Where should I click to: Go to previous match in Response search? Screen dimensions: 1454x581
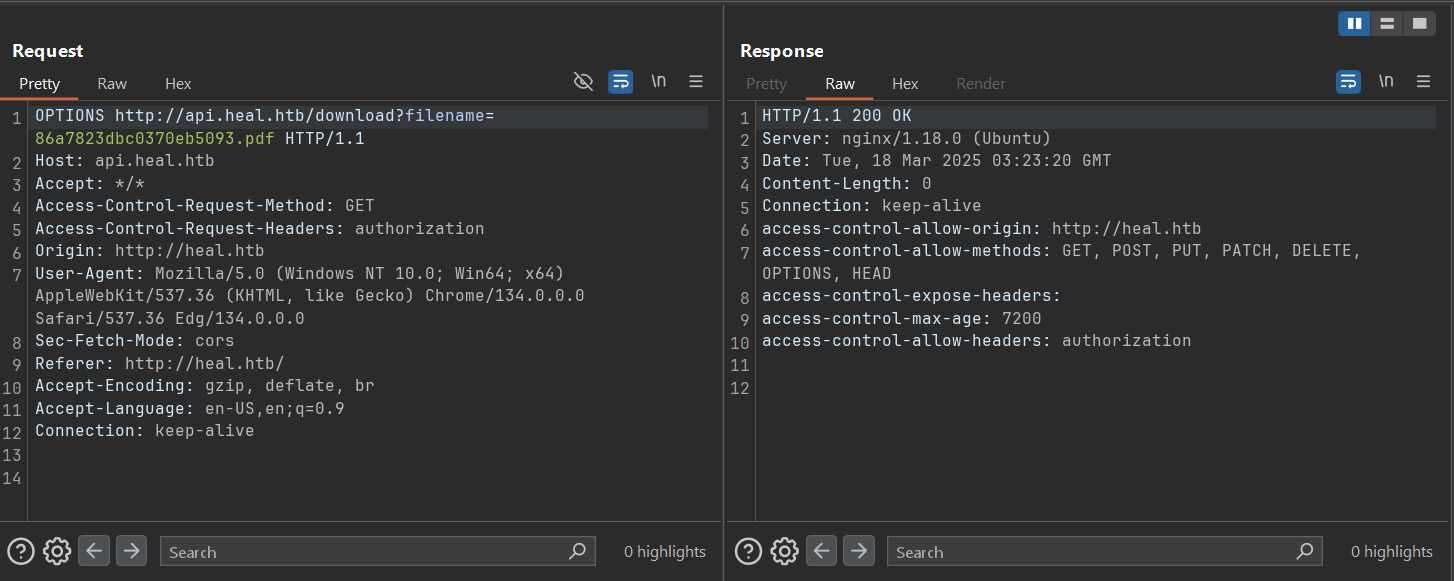point(821,551)
